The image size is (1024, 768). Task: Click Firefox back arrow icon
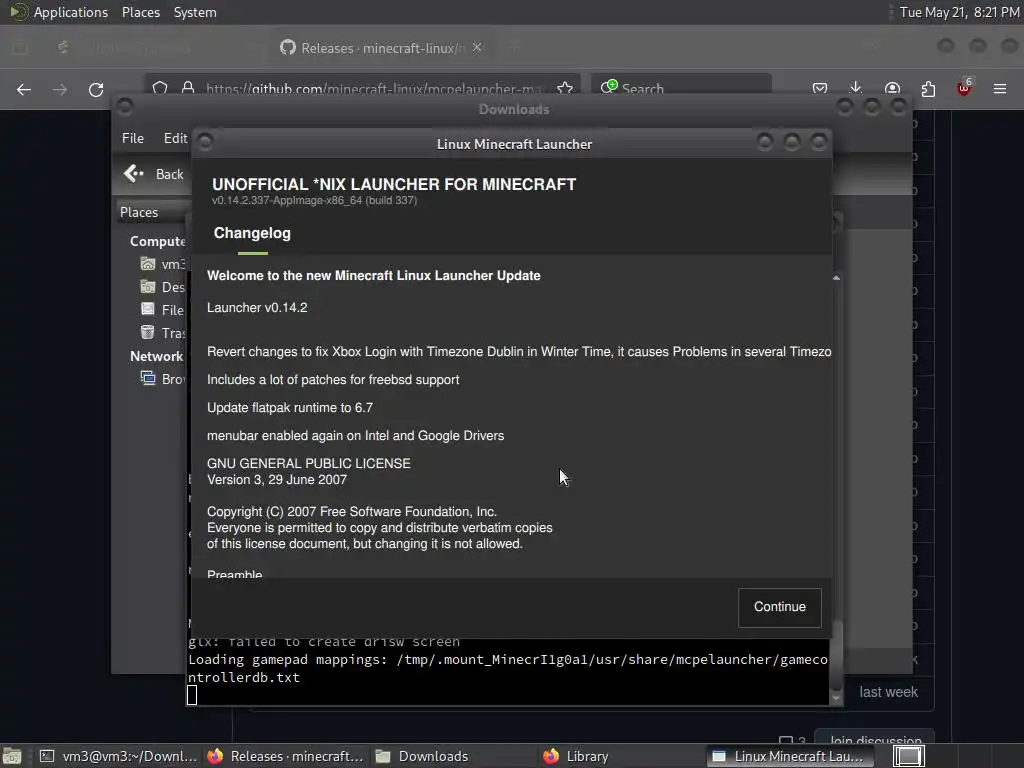click(24, 89)
